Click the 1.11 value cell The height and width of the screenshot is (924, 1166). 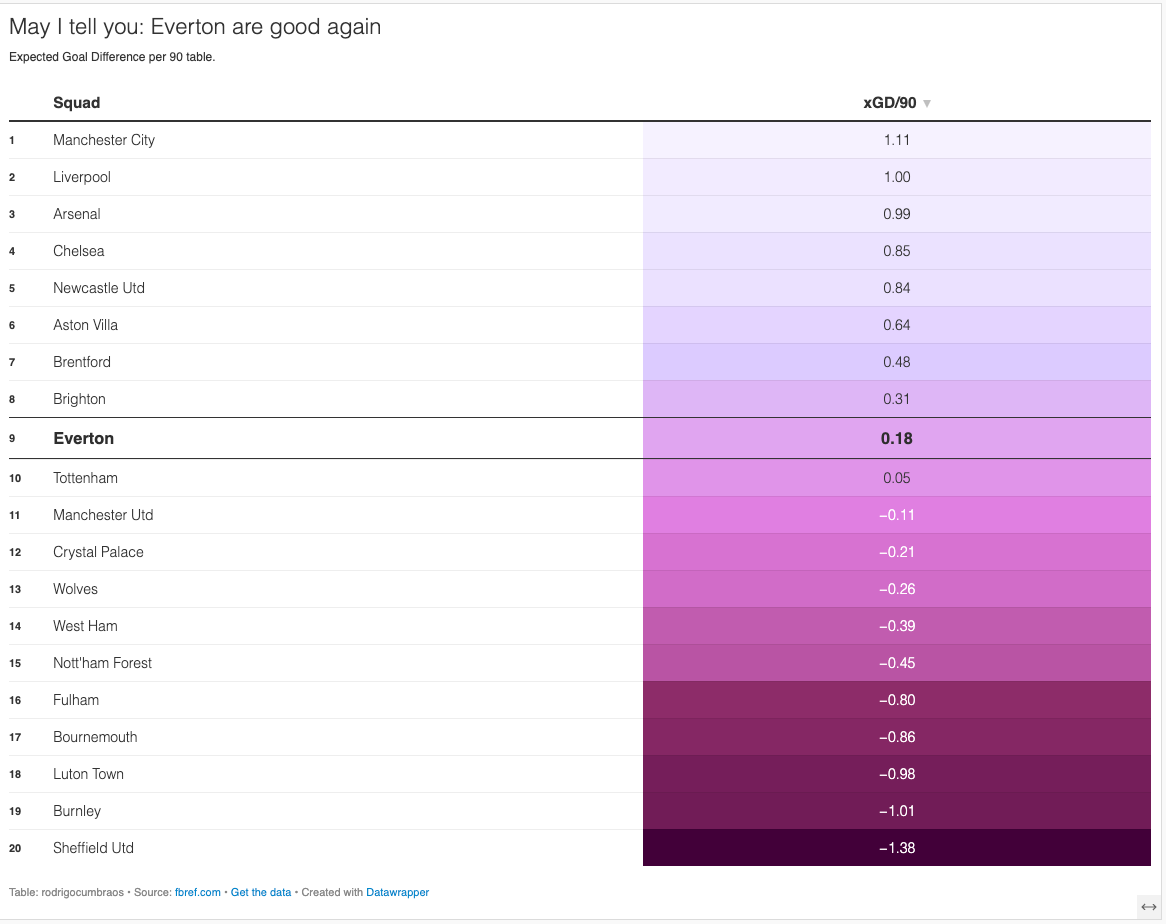[897, 140]
